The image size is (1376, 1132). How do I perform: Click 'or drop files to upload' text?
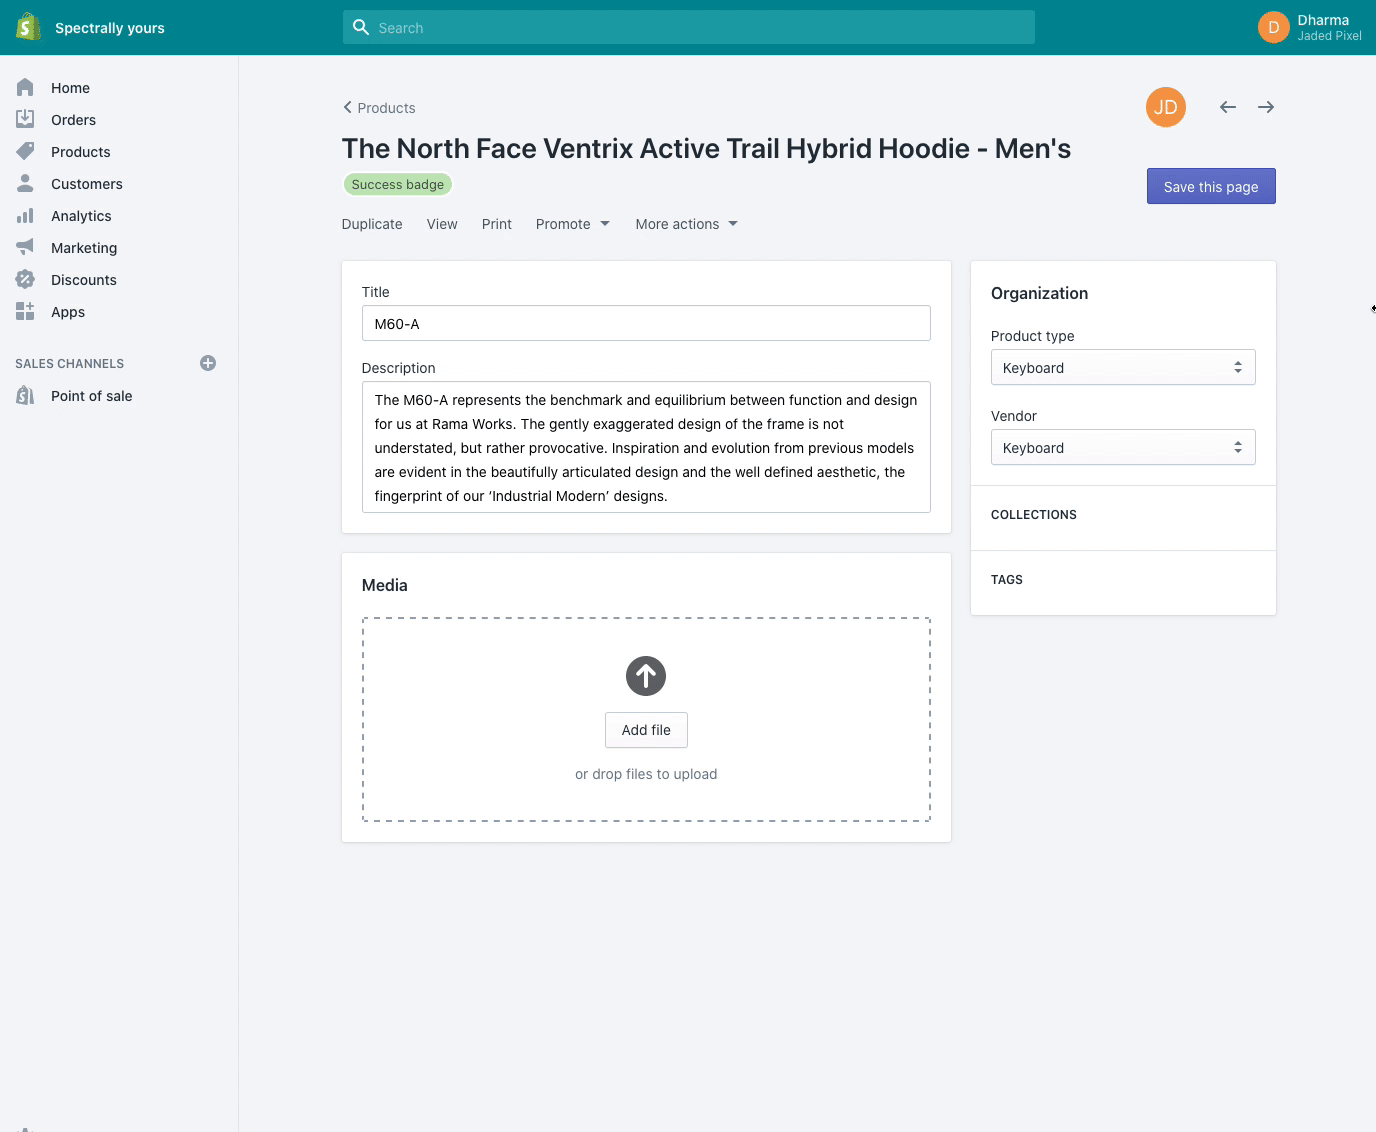tap(646, 774)
